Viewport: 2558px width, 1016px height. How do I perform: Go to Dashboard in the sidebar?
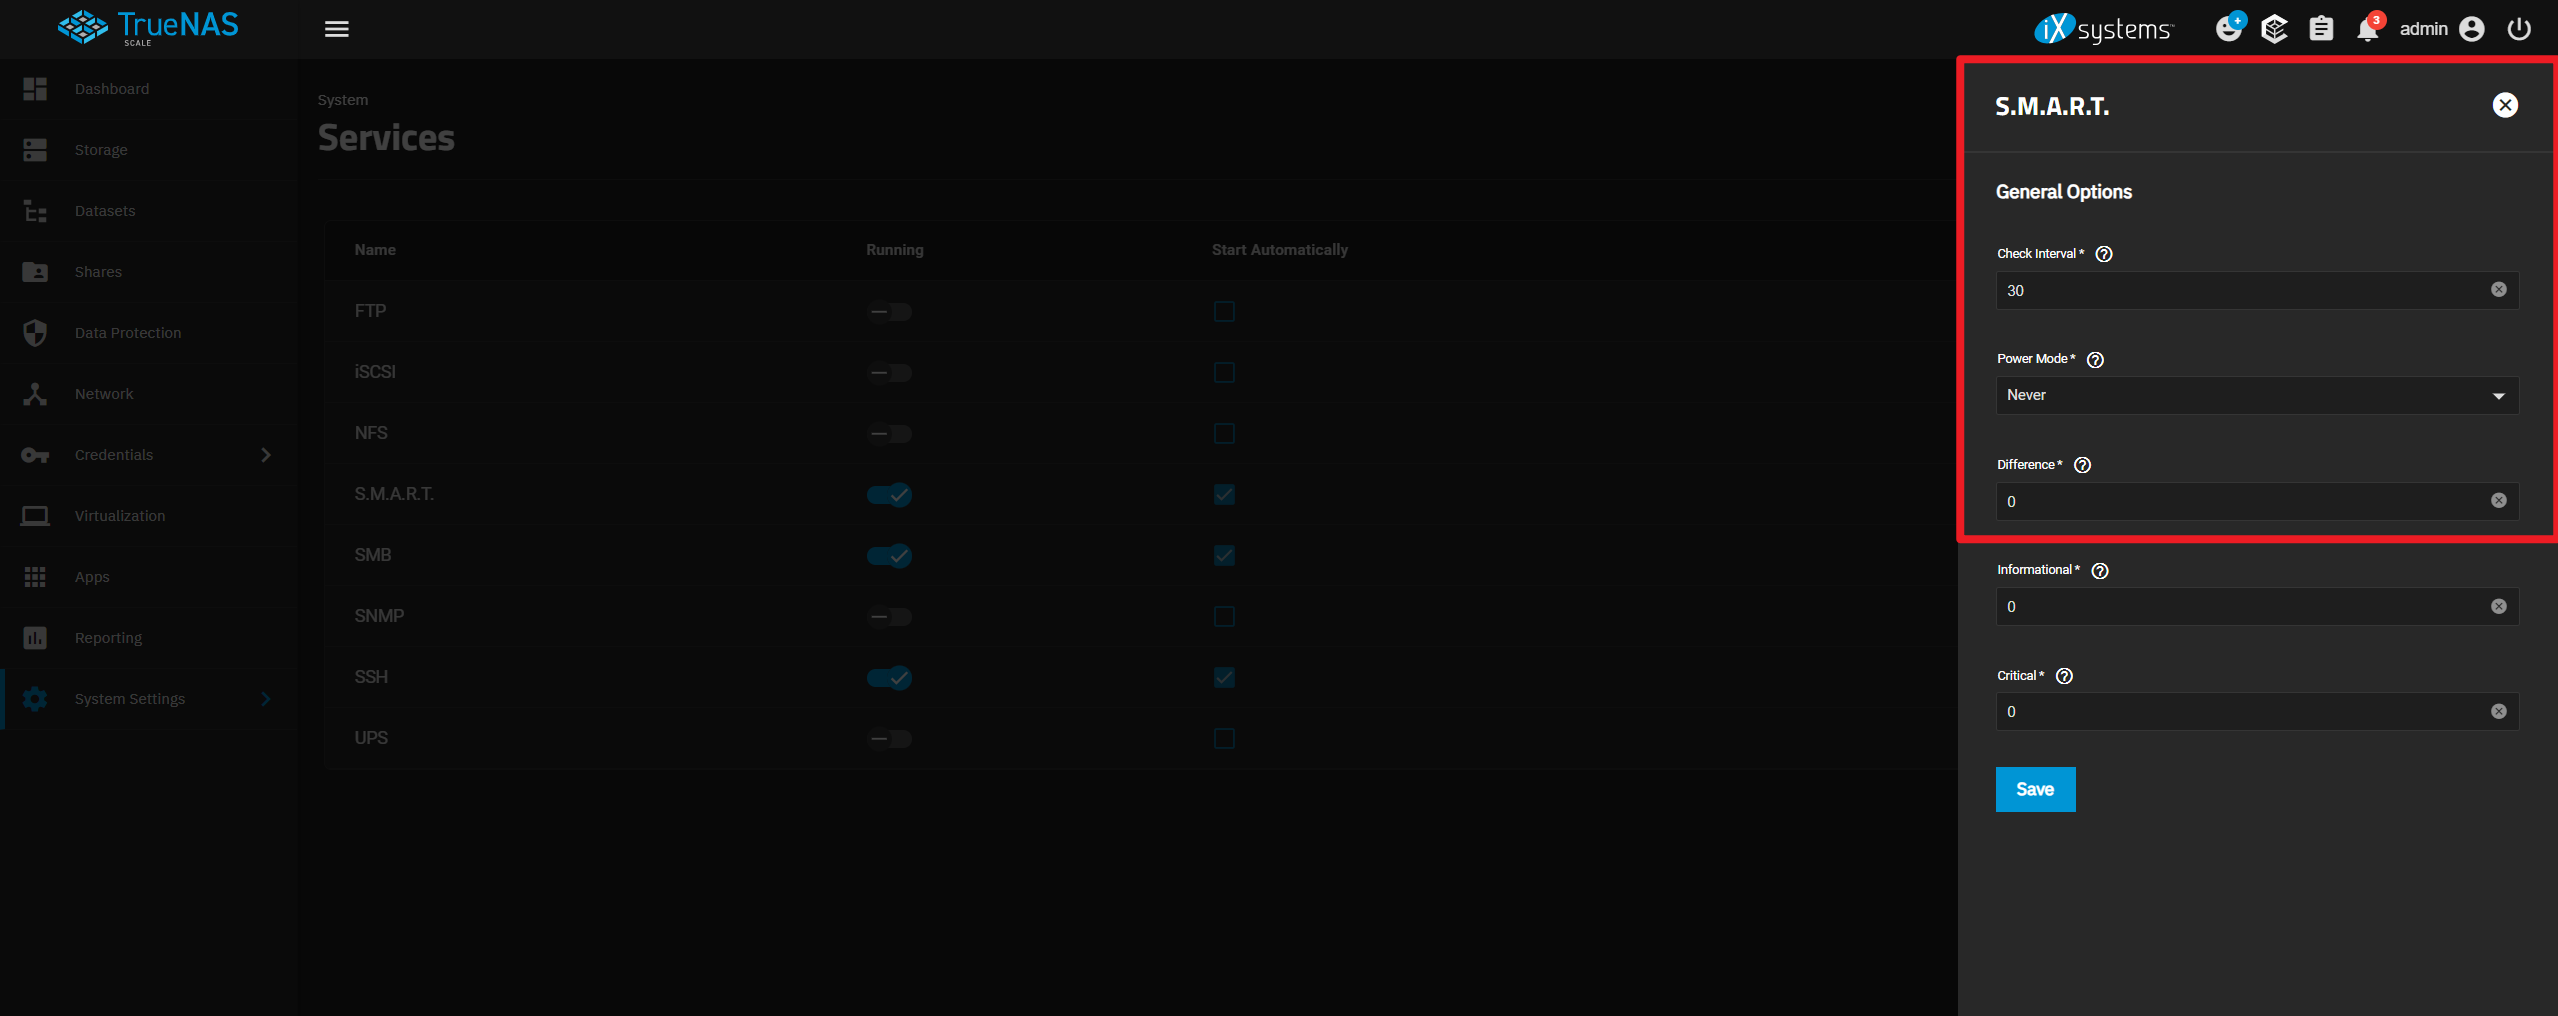(x=112, y=89)
